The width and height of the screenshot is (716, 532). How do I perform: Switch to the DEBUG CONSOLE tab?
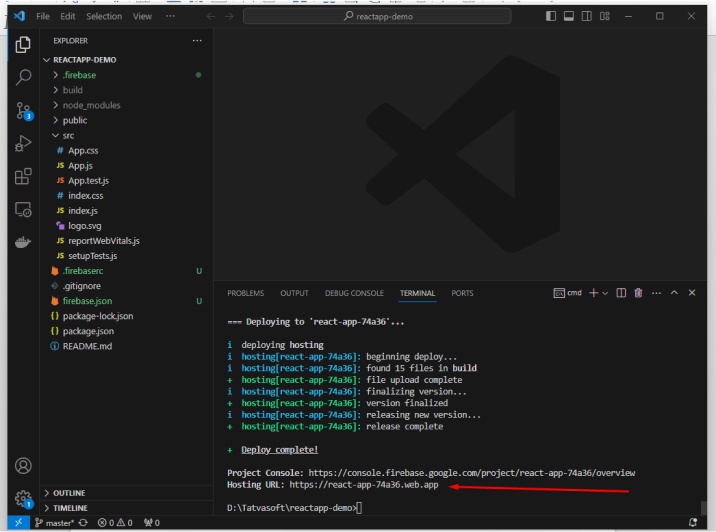[x=354, y=293]
